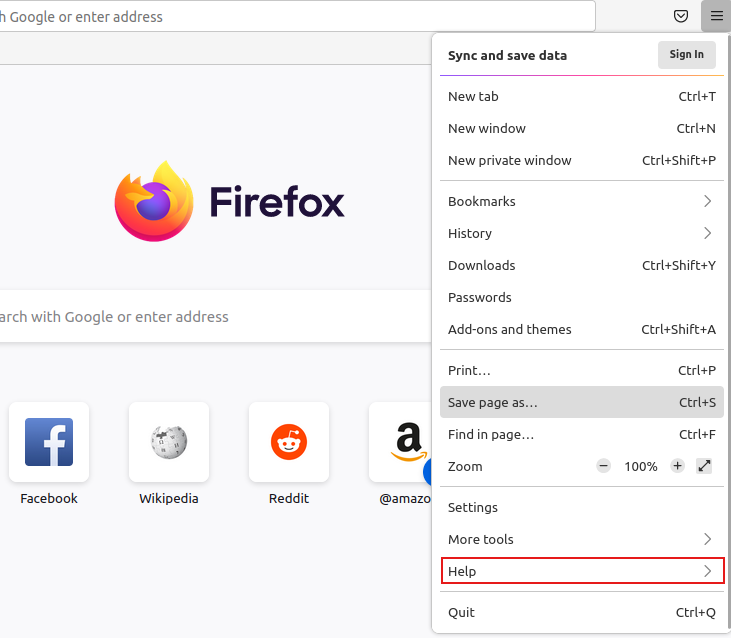Expand the Bookmarks submenu arrow
Viewport: 731px width, 638px height.
(x=707, y=201)
